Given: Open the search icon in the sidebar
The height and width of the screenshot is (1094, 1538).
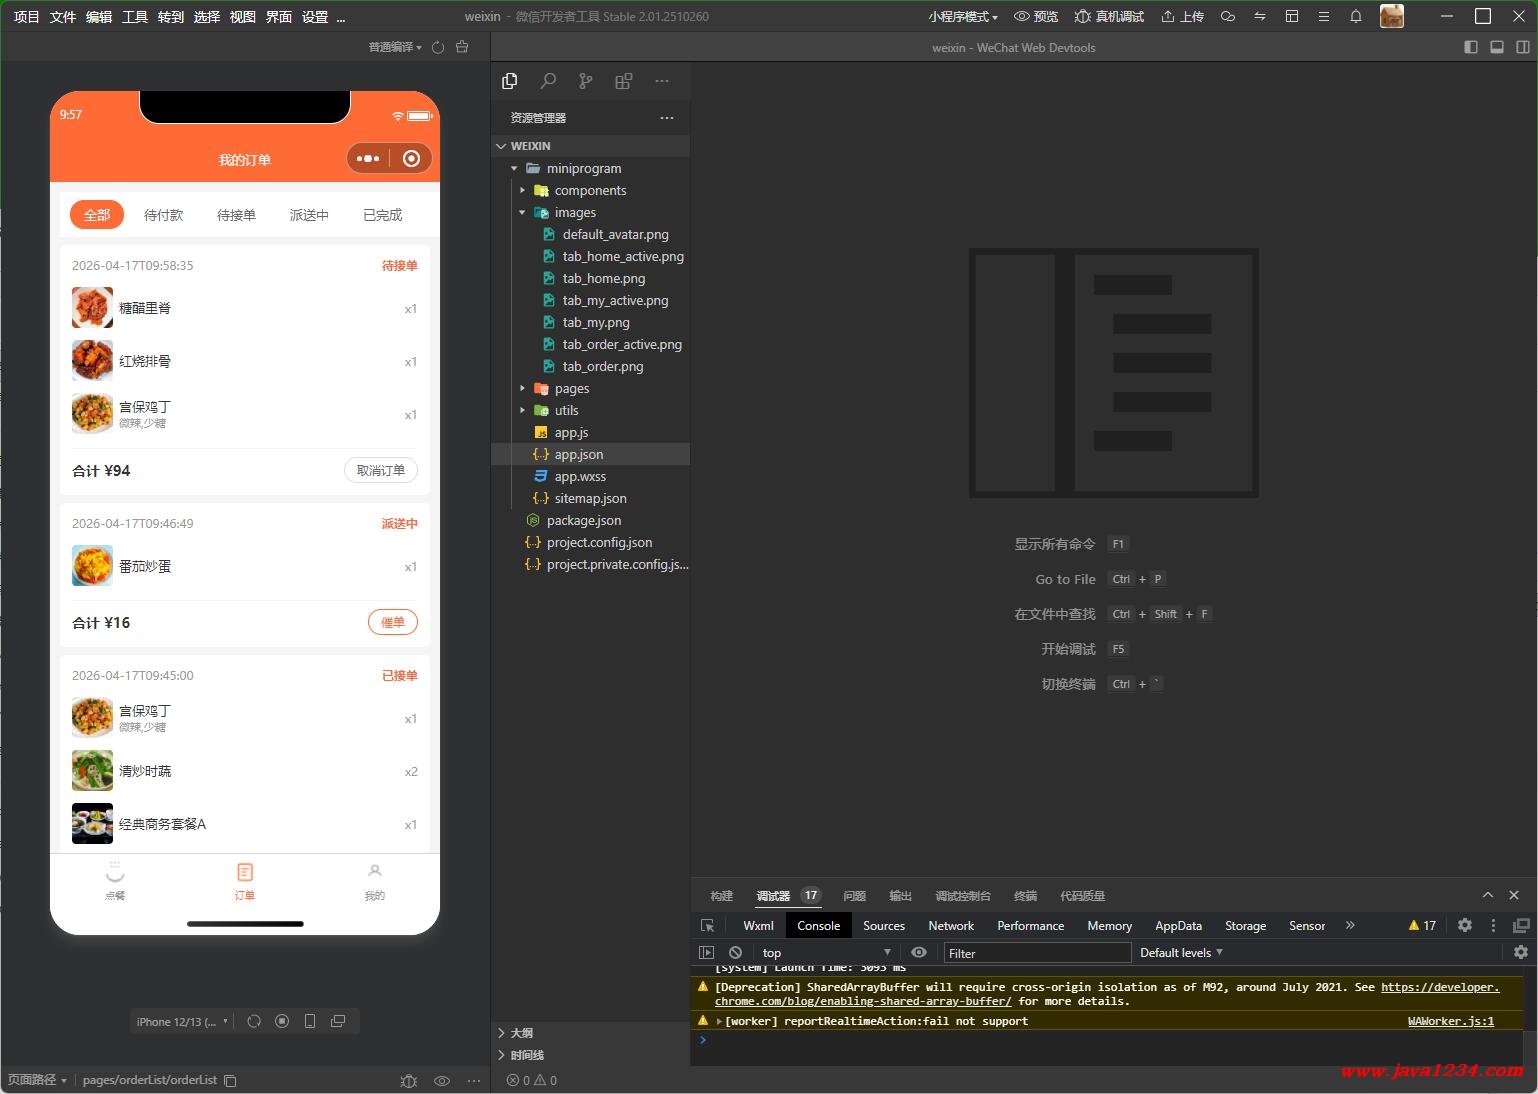Looking at the screenshot, I should click(x=548, y=81).
